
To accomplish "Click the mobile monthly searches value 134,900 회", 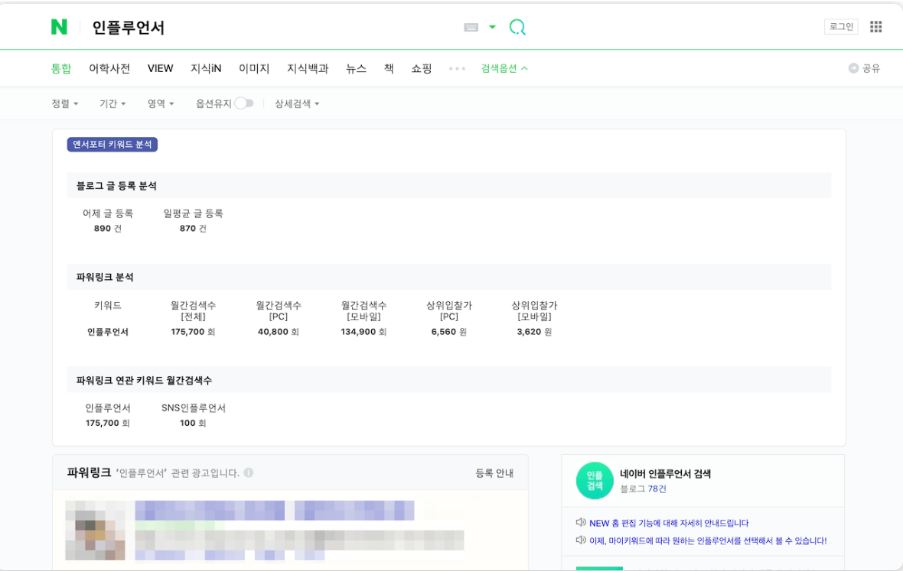I will click(363, 332).
